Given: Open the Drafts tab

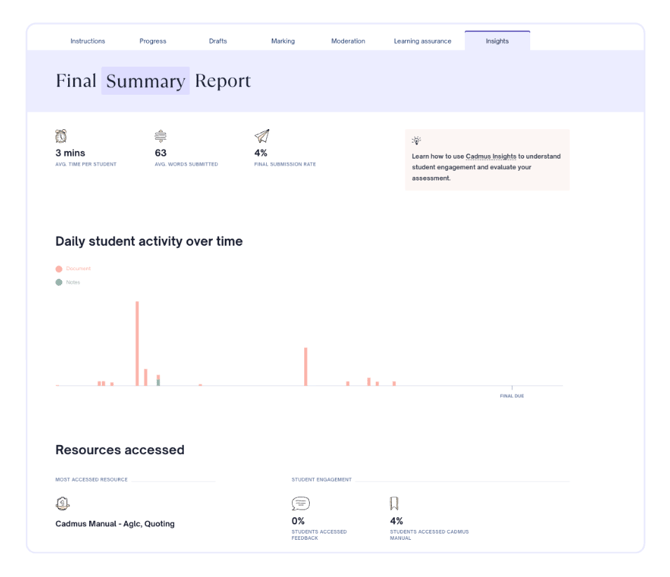Looking at the screenshot, I should (x=218, y=41).
